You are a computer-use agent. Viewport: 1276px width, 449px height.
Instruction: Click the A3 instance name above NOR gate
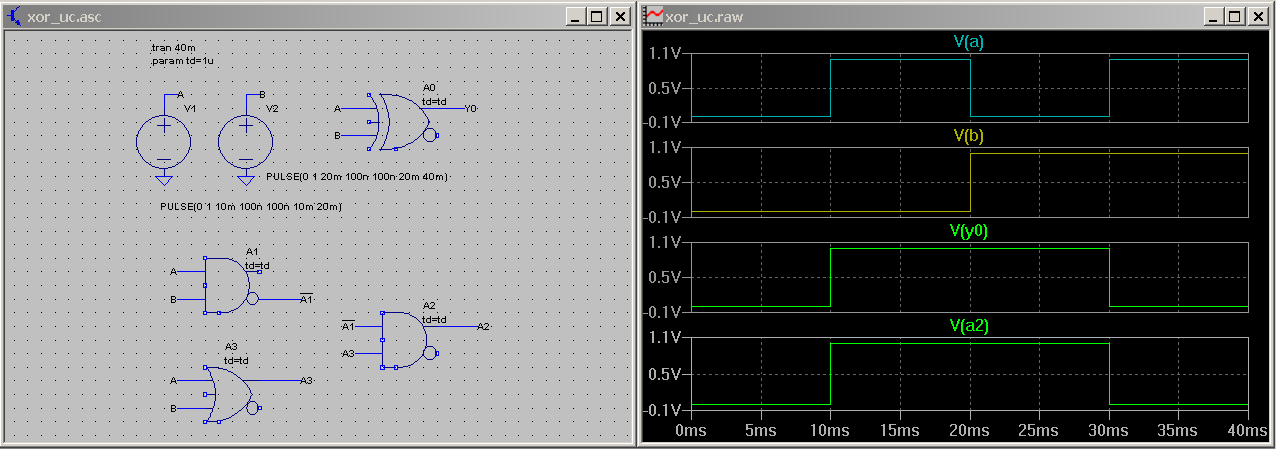pos(231,346)
